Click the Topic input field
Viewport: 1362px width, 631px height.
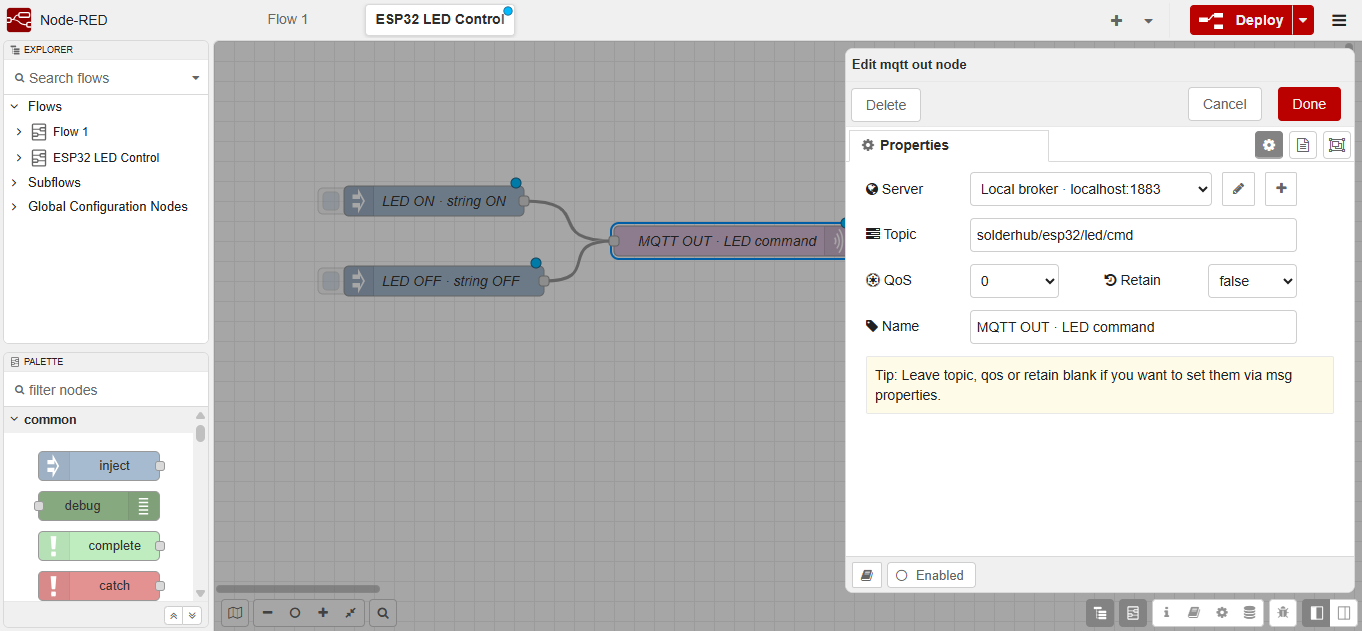pos(1133,235)
